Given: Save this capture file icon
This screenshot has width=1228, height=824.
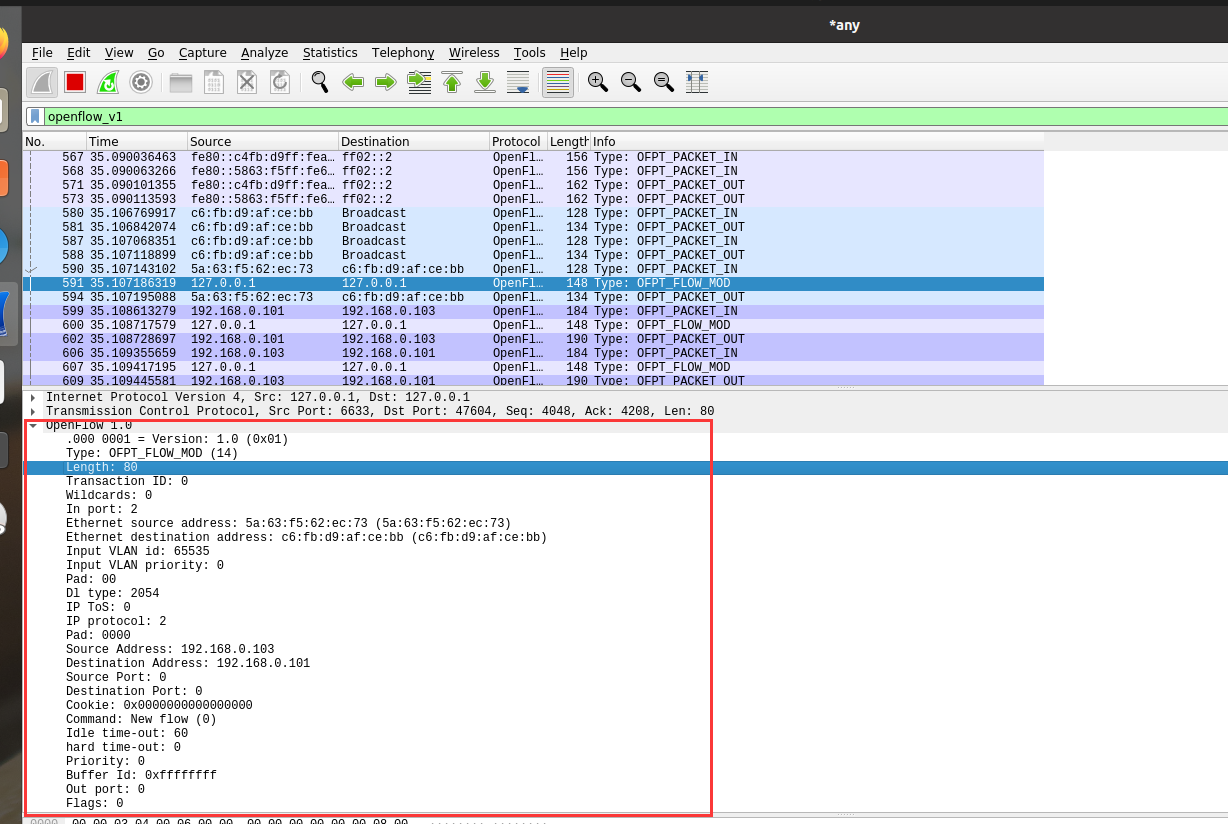Looking at the screenshot, I should [x=214, y=82].
